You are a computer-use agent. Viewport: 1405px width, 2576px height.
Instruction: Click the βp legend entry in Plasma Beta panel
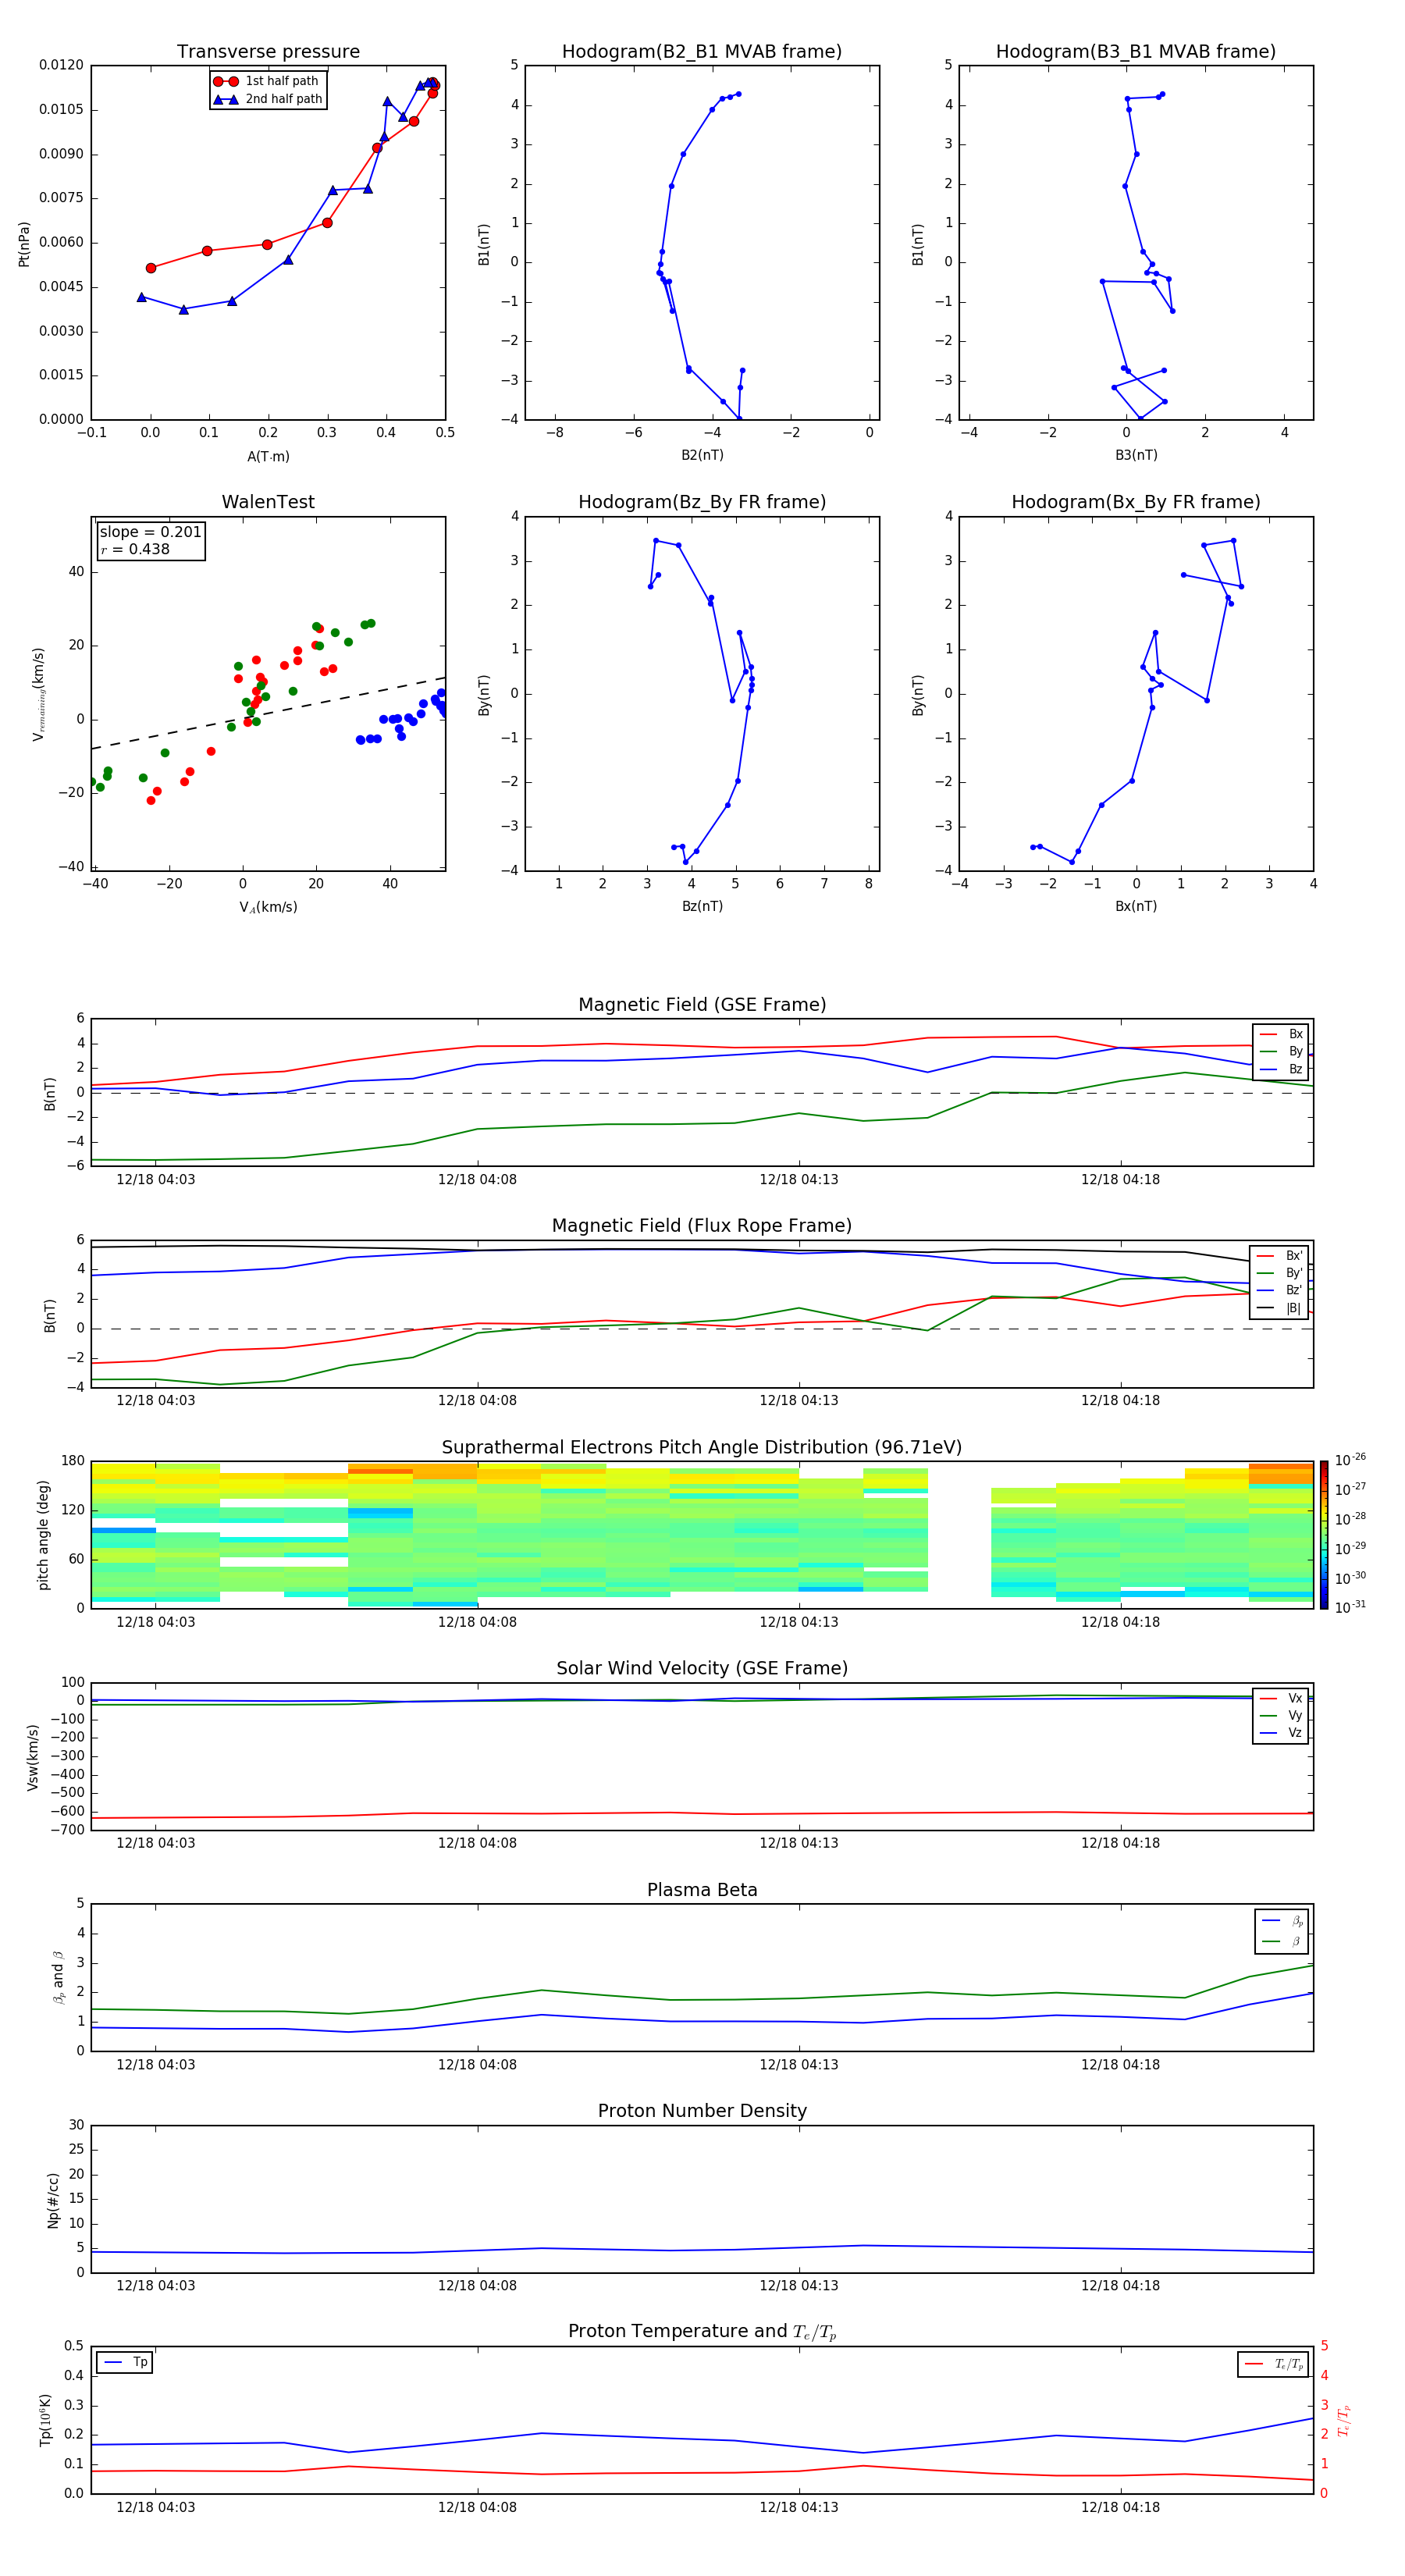pyautogui.click(x=1282, y=1921)
